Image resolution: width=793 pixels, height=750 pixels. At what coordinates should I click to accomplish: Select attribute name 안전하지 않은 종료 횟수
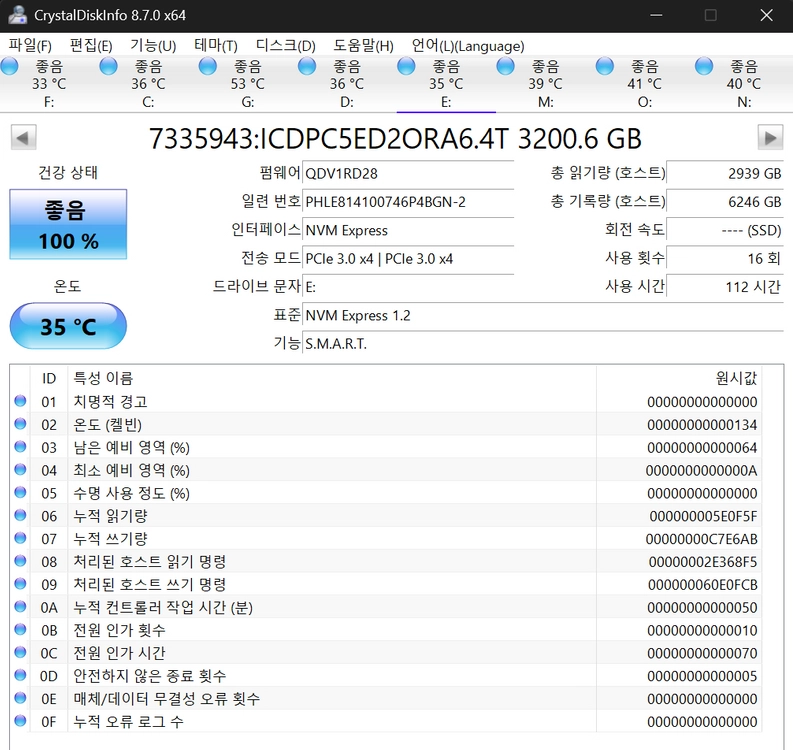coord(149,676)
